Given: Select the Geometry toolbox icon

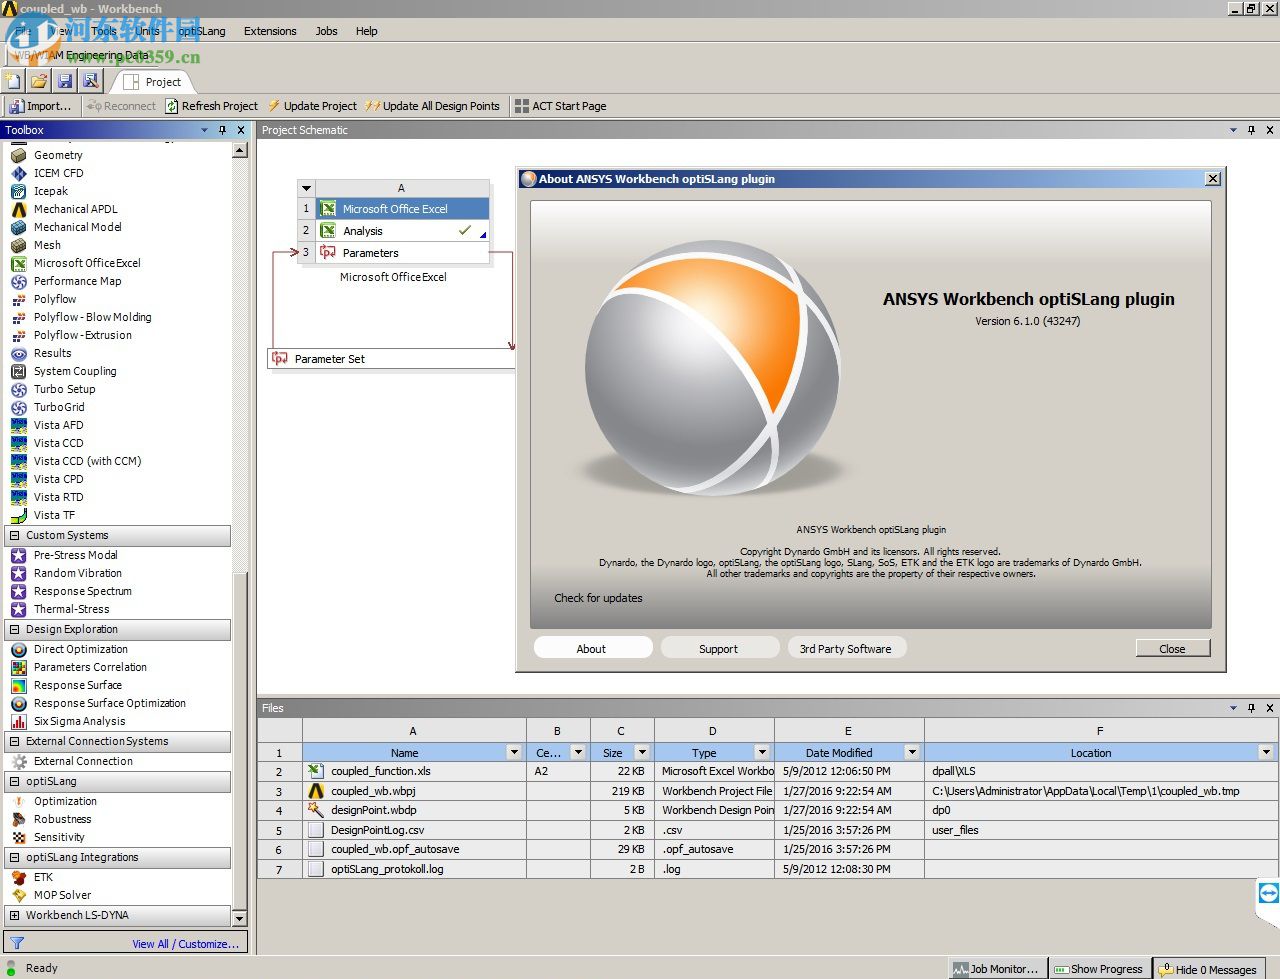Looking at the screenshot, I should click(x=19, y=155).
